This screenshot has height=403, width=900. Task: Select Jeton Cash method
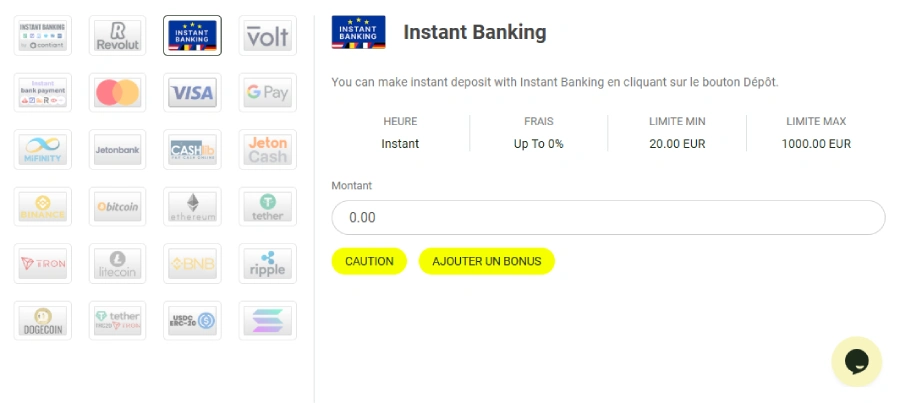(267, 150)
